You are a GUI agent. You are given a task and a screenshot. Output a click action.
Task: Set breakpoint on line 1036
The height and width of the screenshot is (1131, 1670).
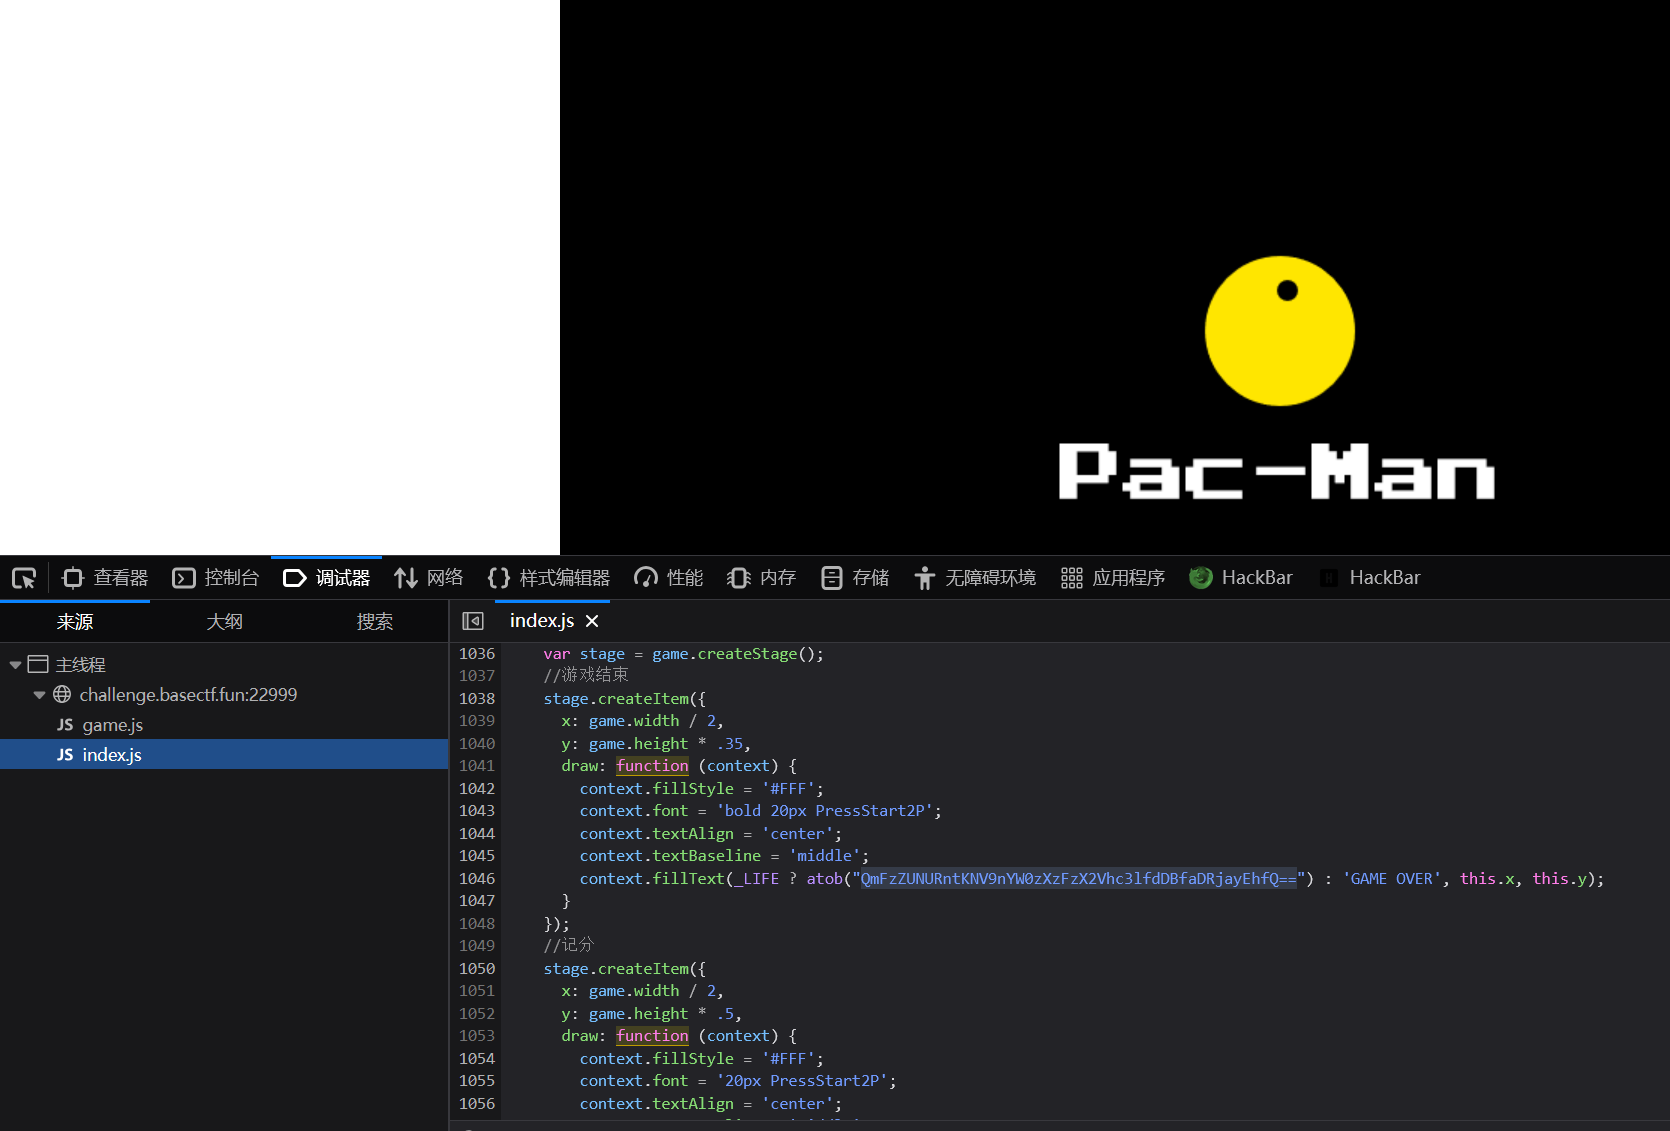point(477,654)
